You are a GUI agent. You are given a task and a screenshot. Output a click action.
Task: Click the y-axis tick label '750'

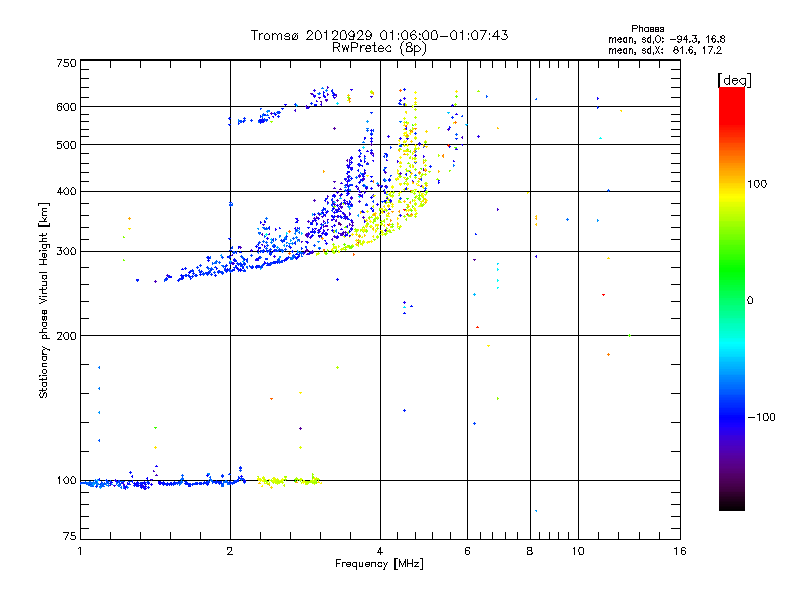(x=66, y=63)
